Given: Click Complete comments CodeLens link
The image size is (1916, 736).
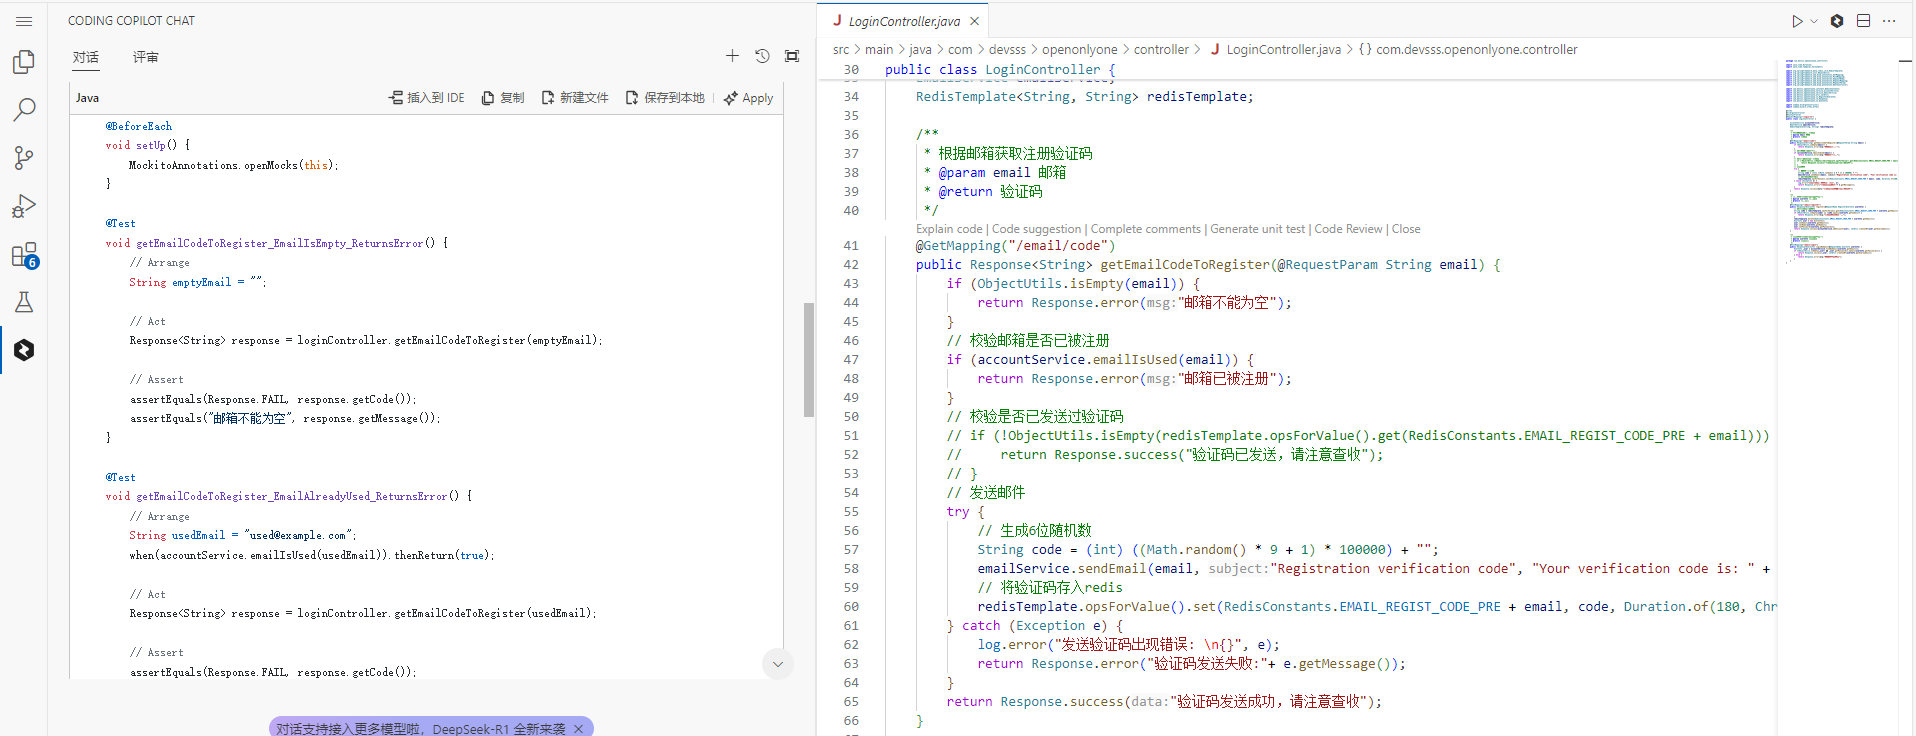Looking at the screenshot, I should click(1146, 229).
